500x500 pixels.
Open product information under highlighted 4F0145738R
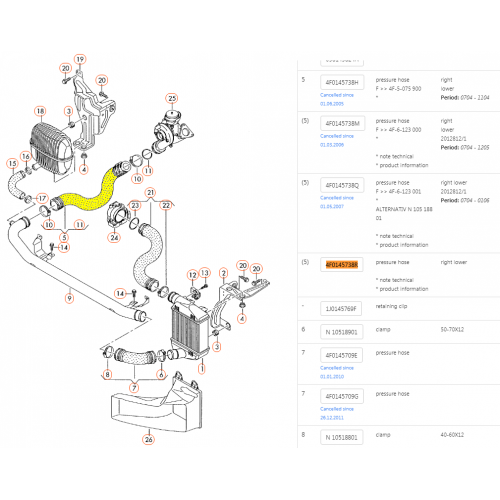[404, 289]
